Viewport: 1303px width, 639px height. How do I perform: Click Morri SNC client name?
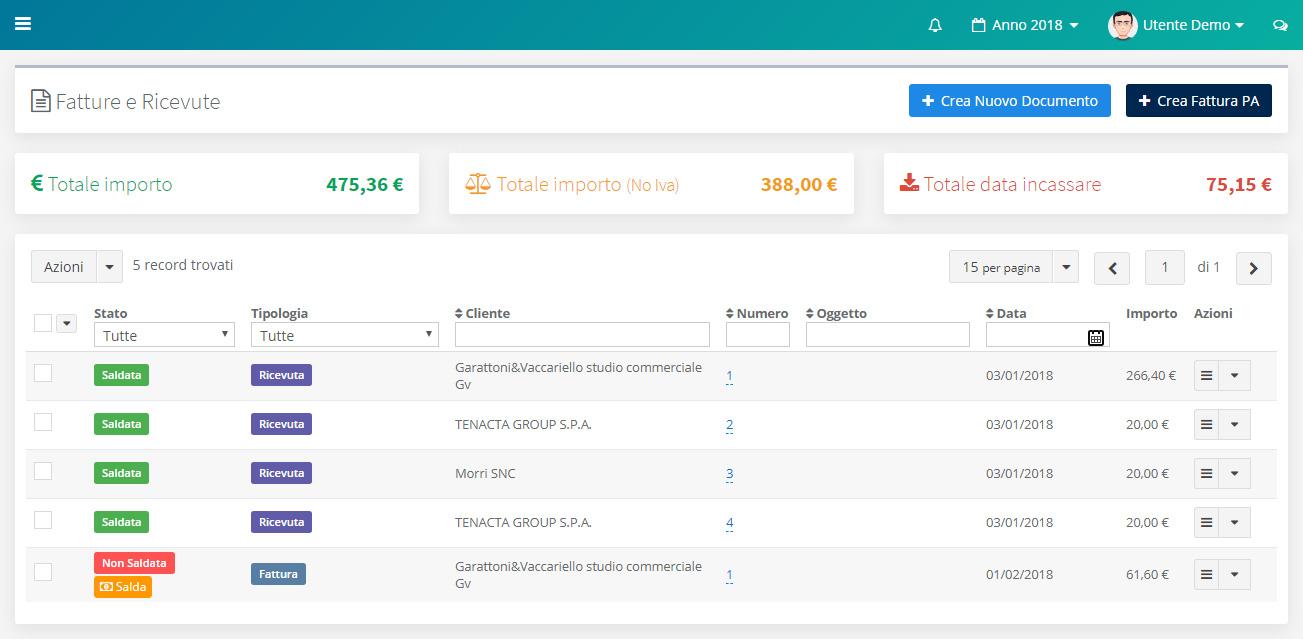point(485,473)
